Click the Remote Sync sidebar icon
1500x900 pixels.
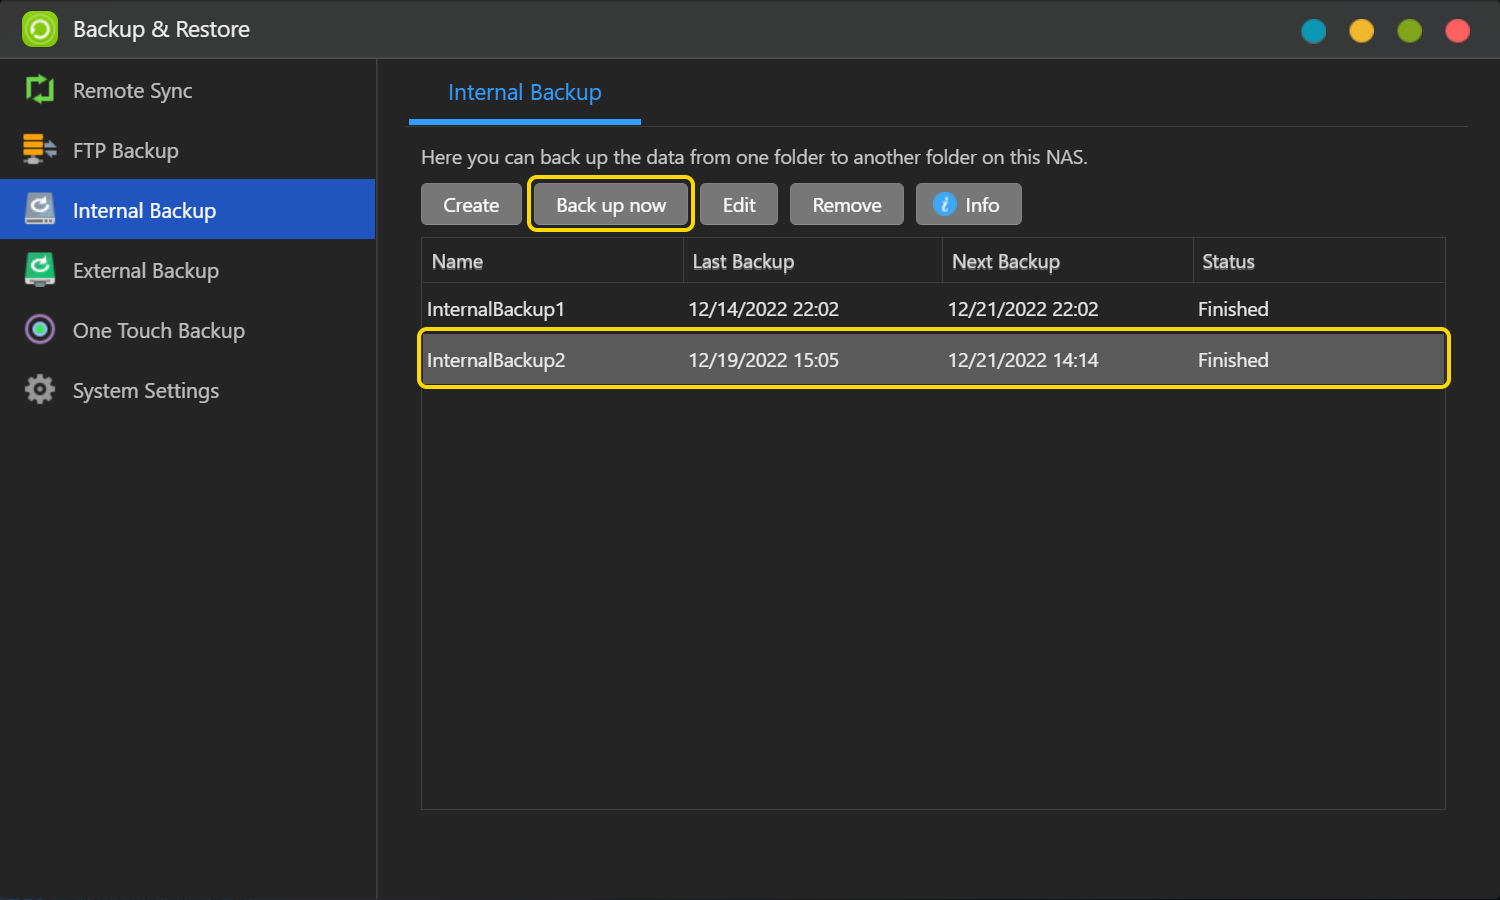click(x=40, y=90)
